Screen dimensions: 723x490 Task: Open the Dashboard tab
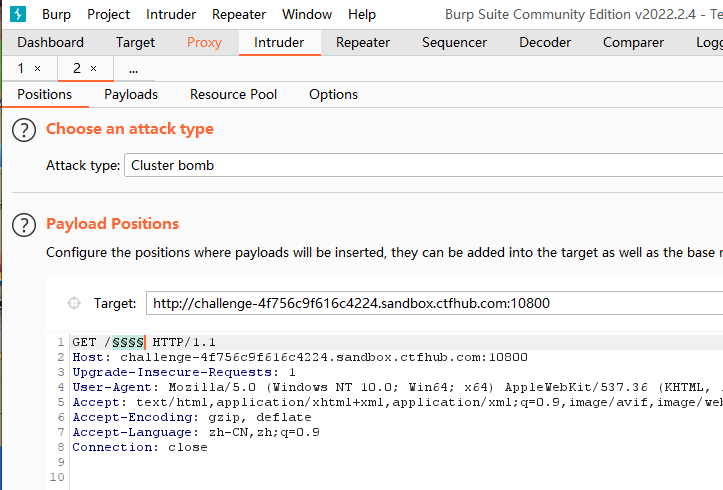pyautogui.click(x=50, y=42)
